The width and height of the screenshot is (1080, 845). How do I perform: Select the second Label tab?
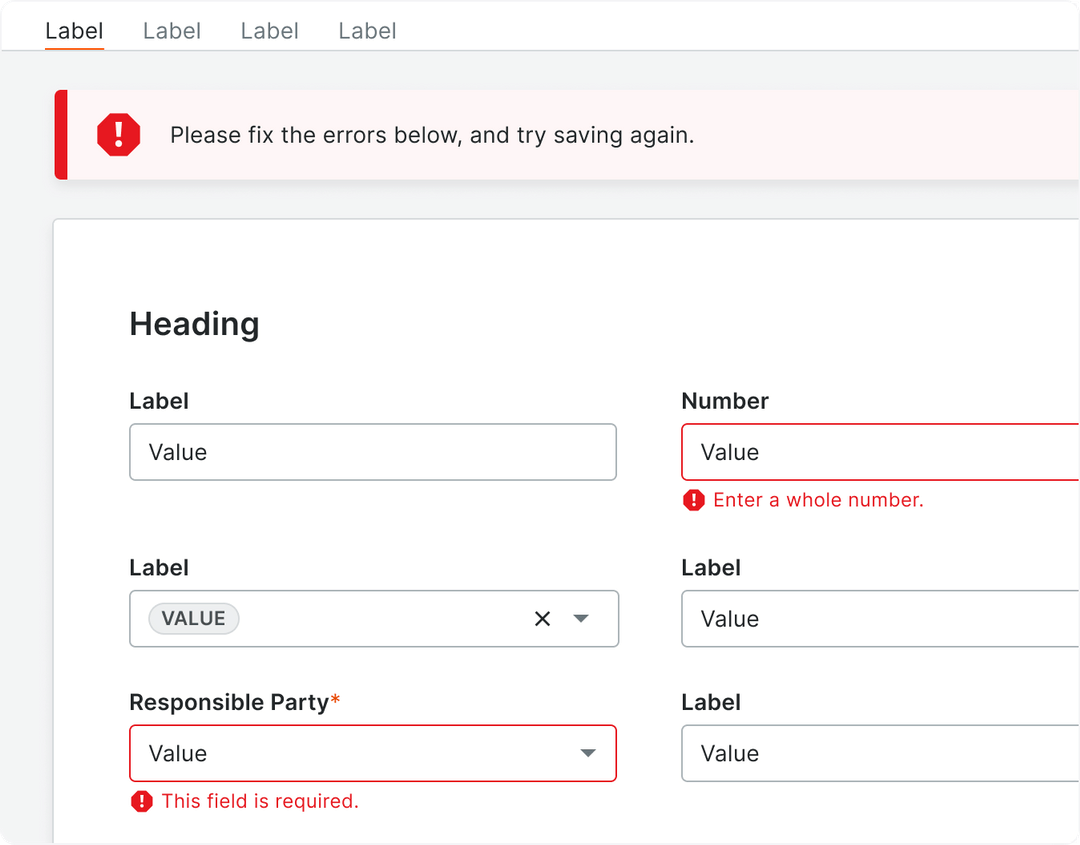coord(171,31)
